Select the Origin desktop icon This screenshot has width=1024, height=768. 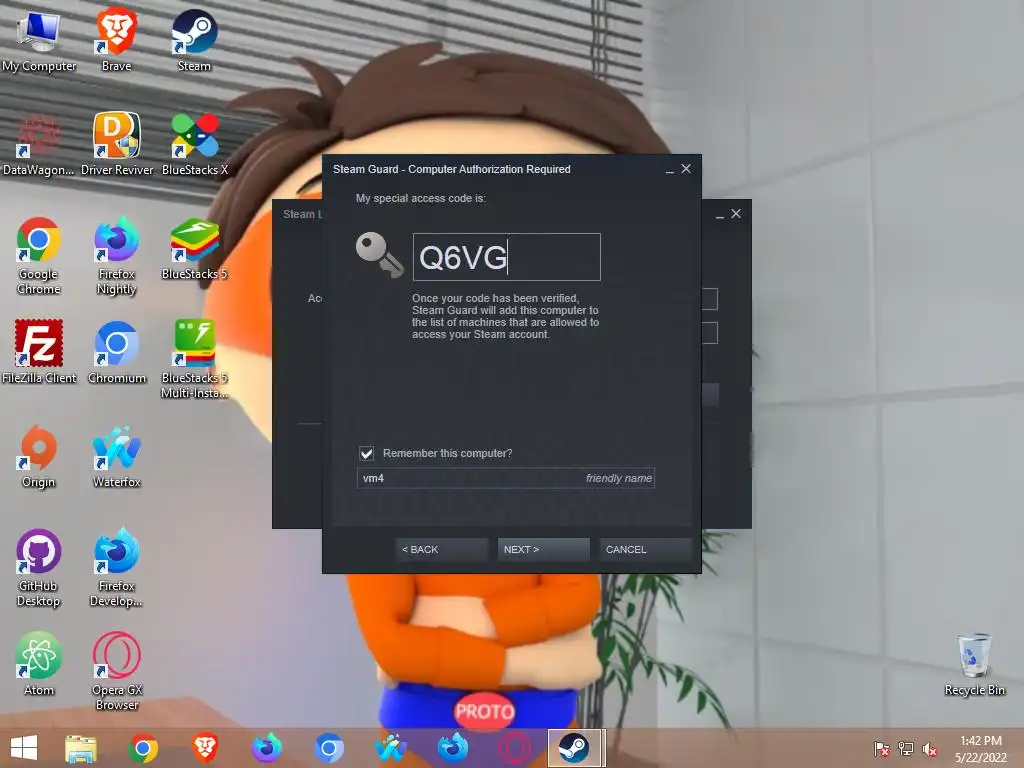39,456
